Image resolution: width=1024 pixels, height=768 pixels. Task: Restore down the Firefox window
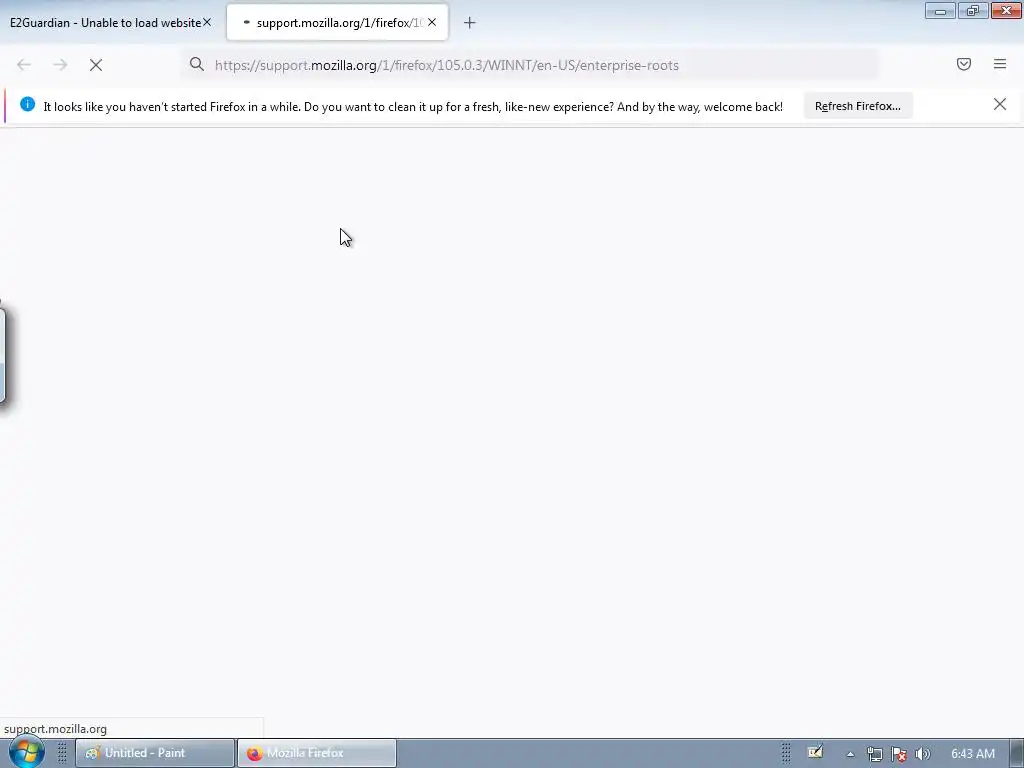tap(973, 10)
